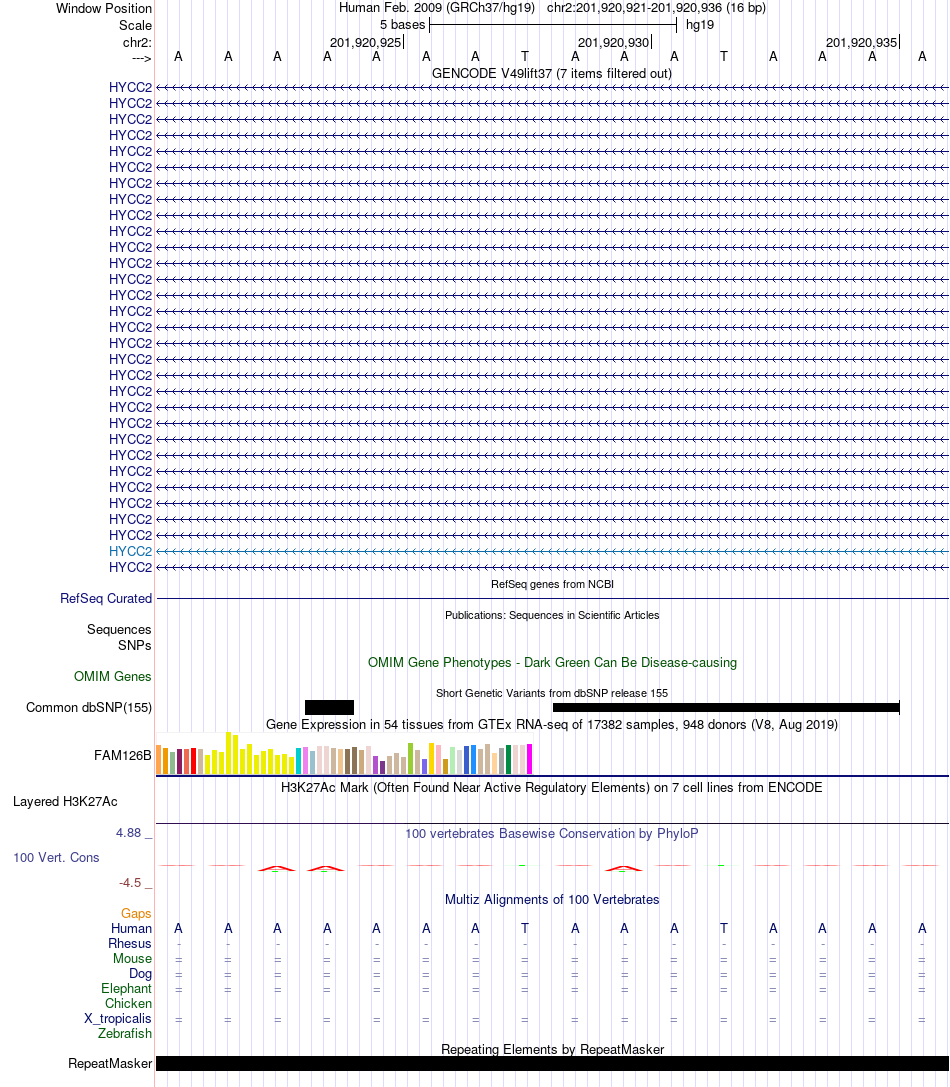Open Gene Expression in 54 tissues GTEx title
This screenshot has width=950, height=1087.
pos(552,725)
